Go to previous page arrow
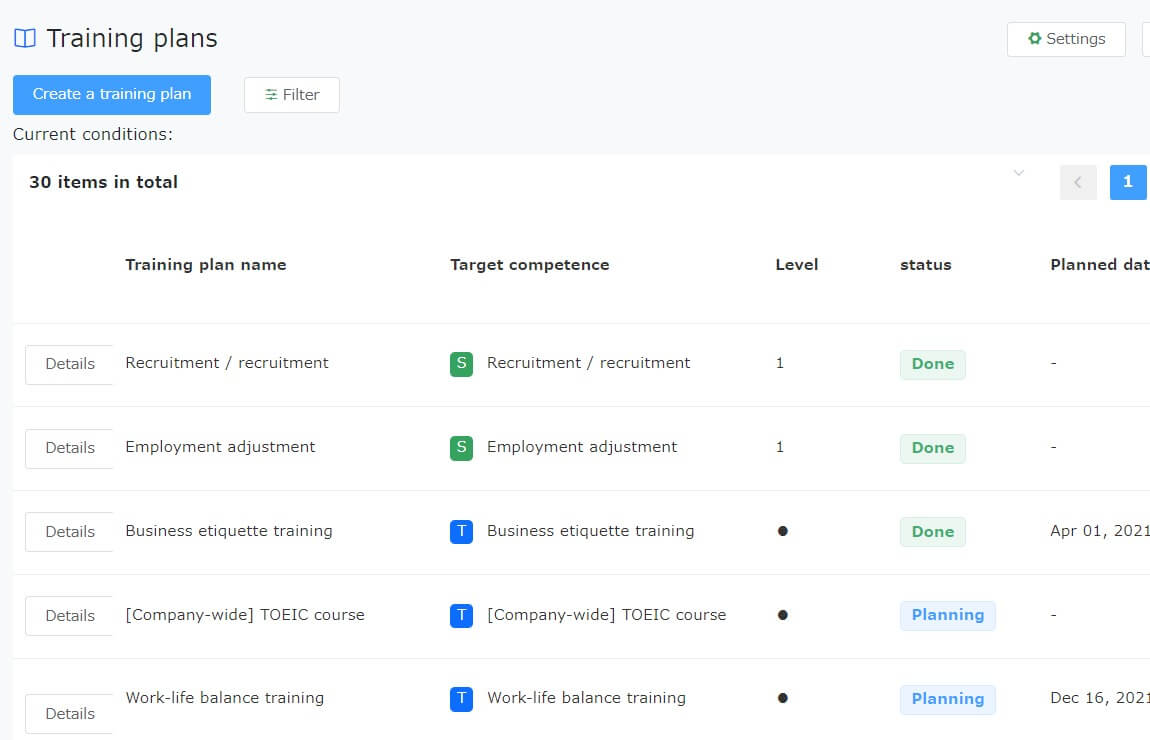The width and height of the screenshot is (1150, 740). coord(1078,182)
